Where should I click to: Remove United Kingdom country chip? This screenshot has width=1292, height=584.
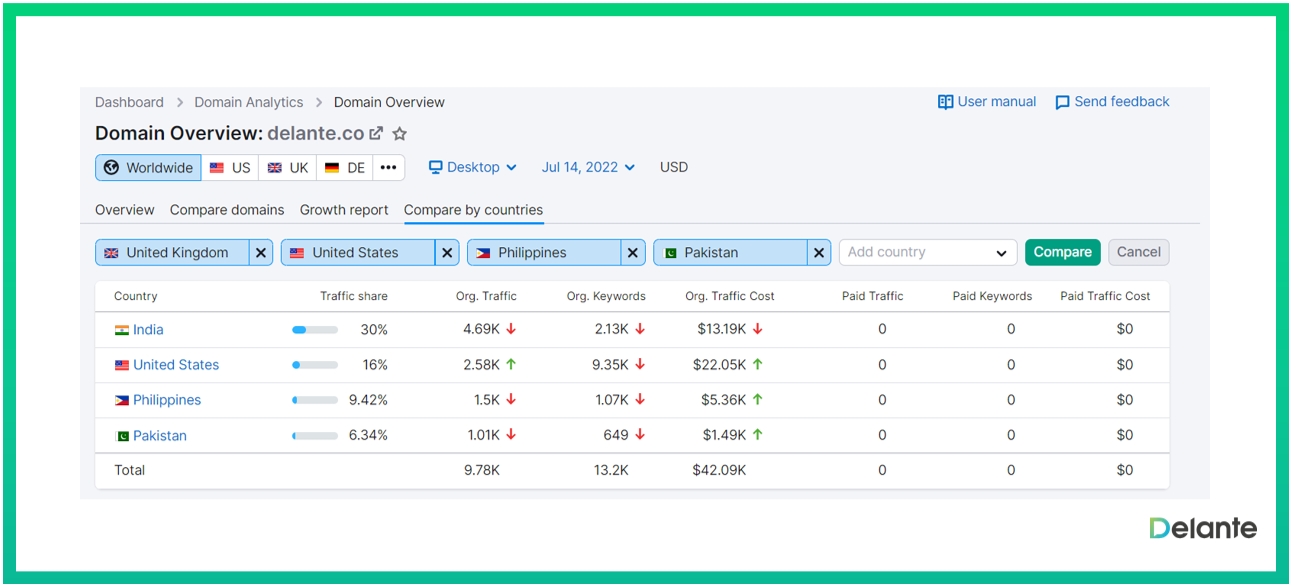pyautogui.click(x=261, y=253)
